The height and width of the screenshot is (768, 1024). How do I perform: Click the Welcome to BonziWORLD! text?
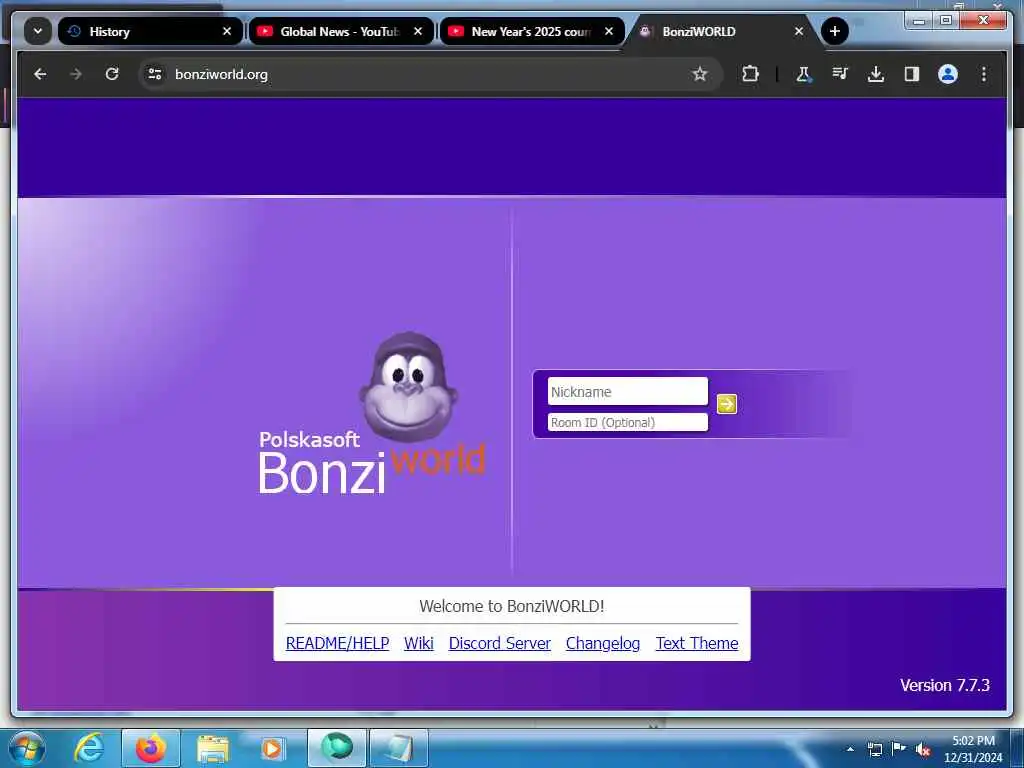(x=511, y=606)
